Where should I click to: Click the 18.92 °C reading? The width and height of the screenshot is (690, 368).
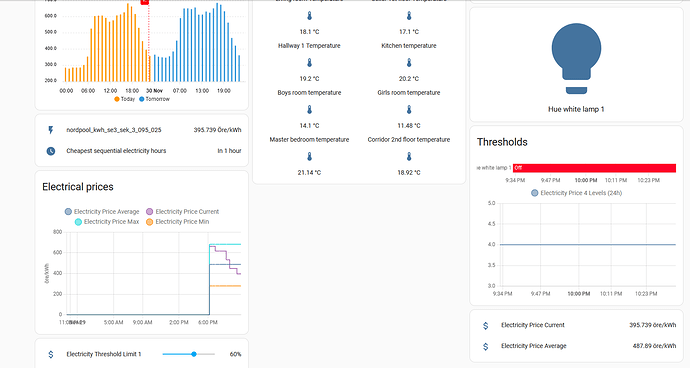coord(409,173)
